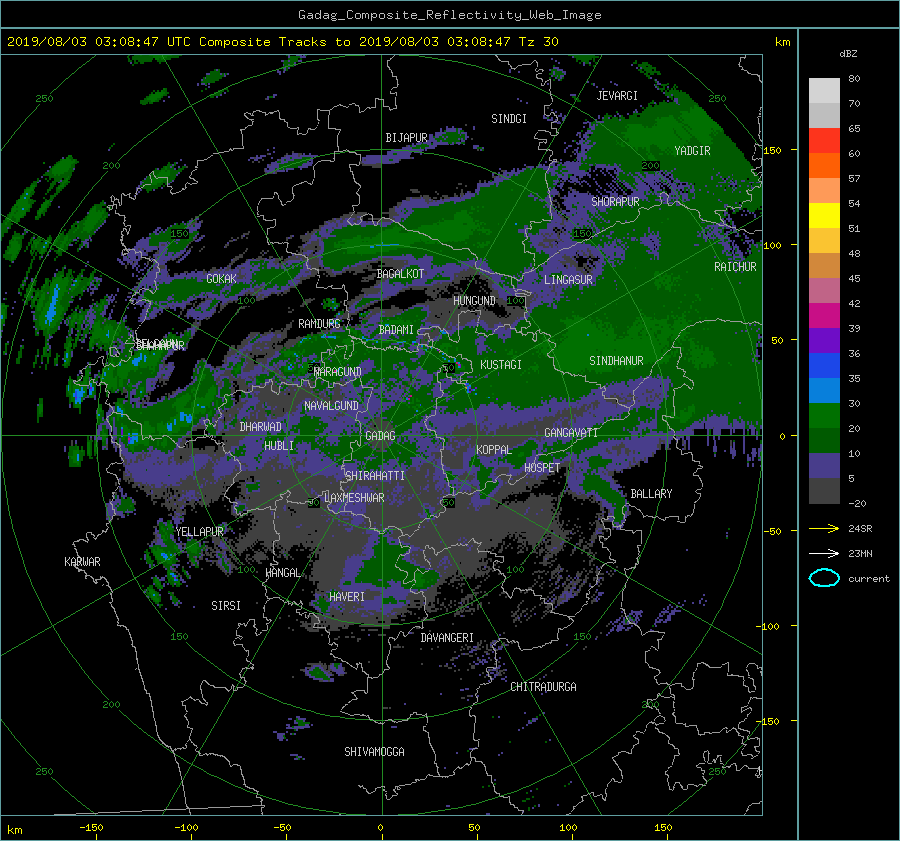The image size is (900, 841).
Task: Pick the bright green 30 dBZ swatch
Action: (824, 416)
